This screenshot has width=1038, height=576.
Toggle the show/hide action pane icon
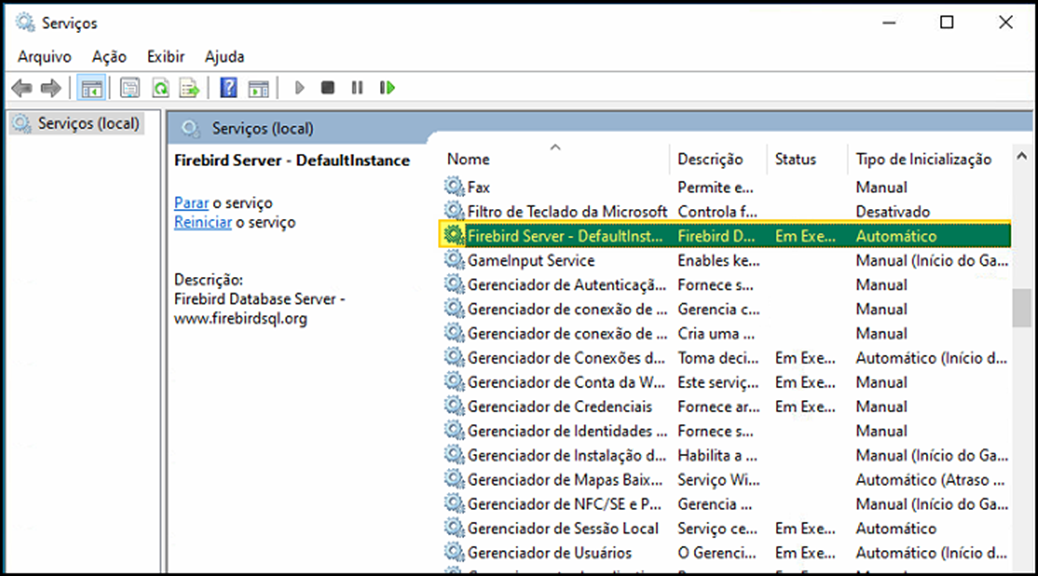[x=258, y=87]
